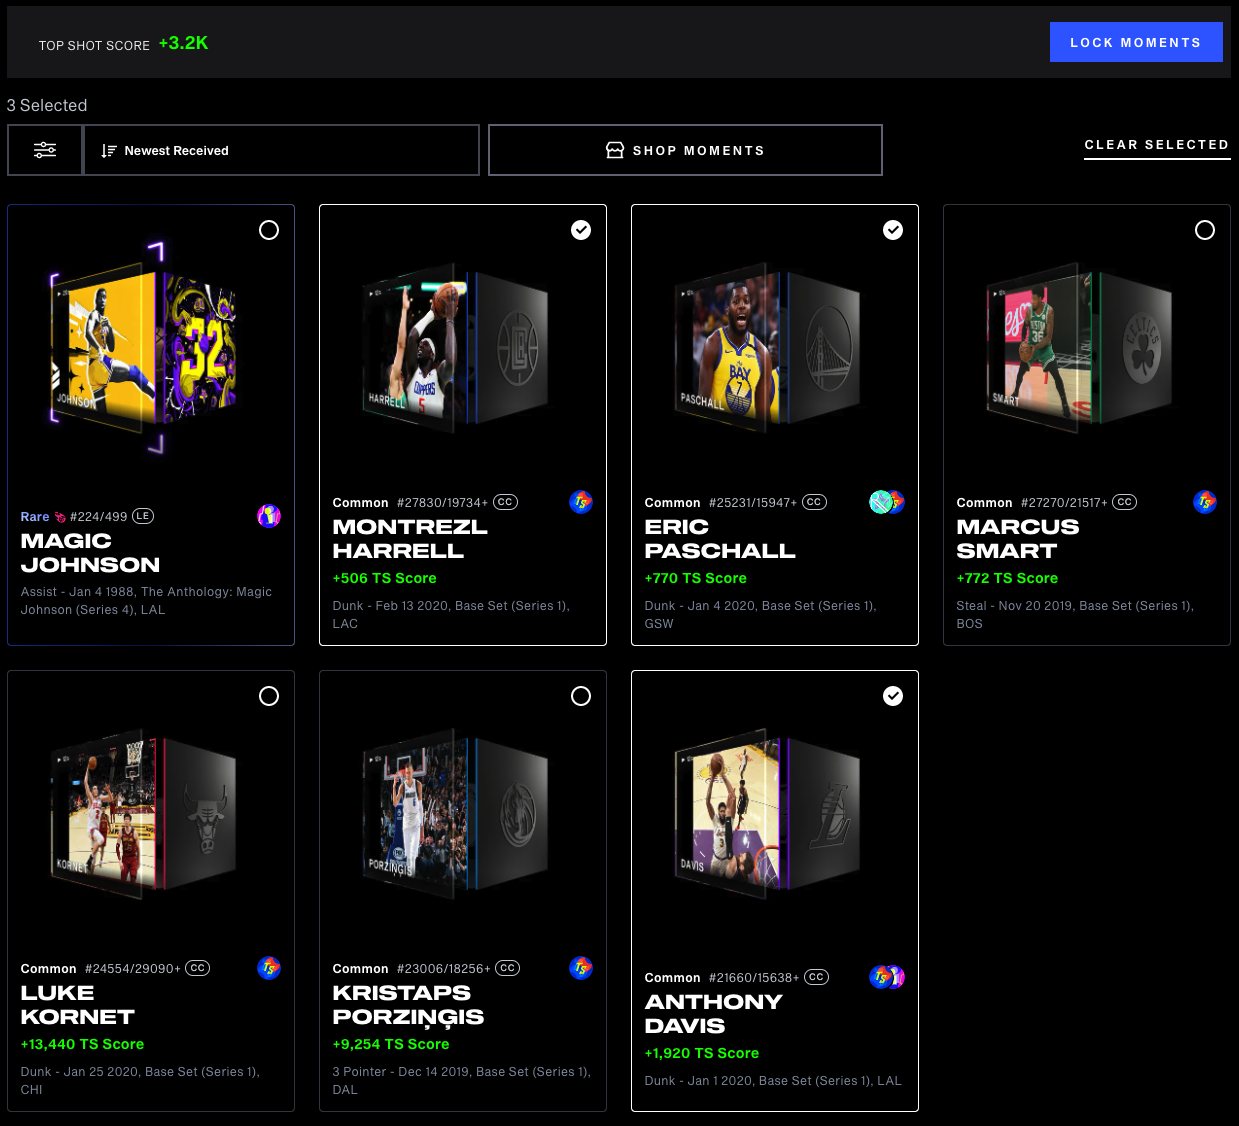1239x1126 pixels.
Task: Select the Luke Kornet moment checkbox
Action: click(x=269, y=696)
